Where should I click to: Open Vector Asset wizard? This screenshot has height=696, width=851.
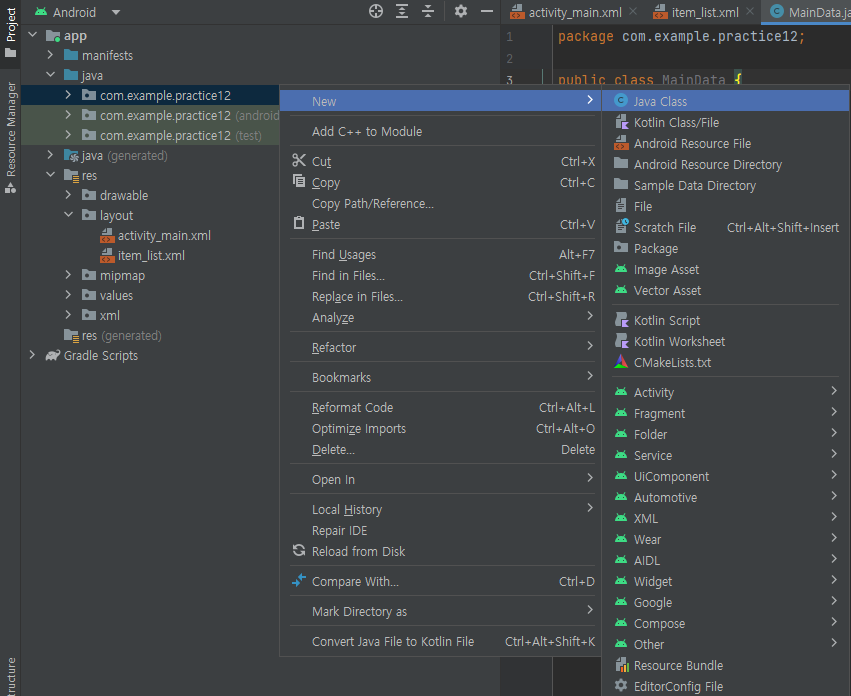(726, 290)
